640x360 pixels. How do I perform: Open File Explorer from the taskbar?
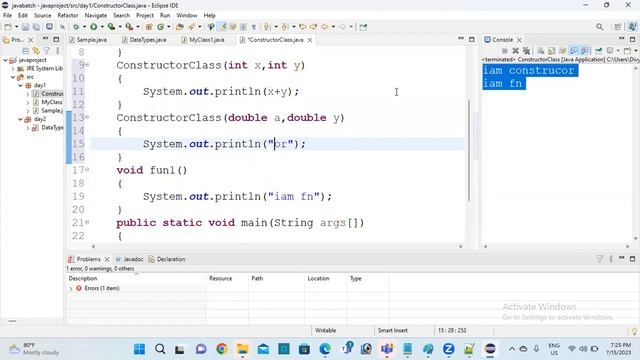[x=242, y=349]
